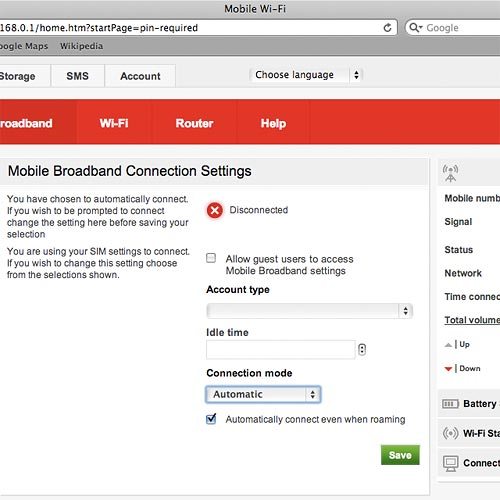This screenshot has height=500, width=500.
Task: Click the browser reload icon
Action: click(x=387, y=28)
